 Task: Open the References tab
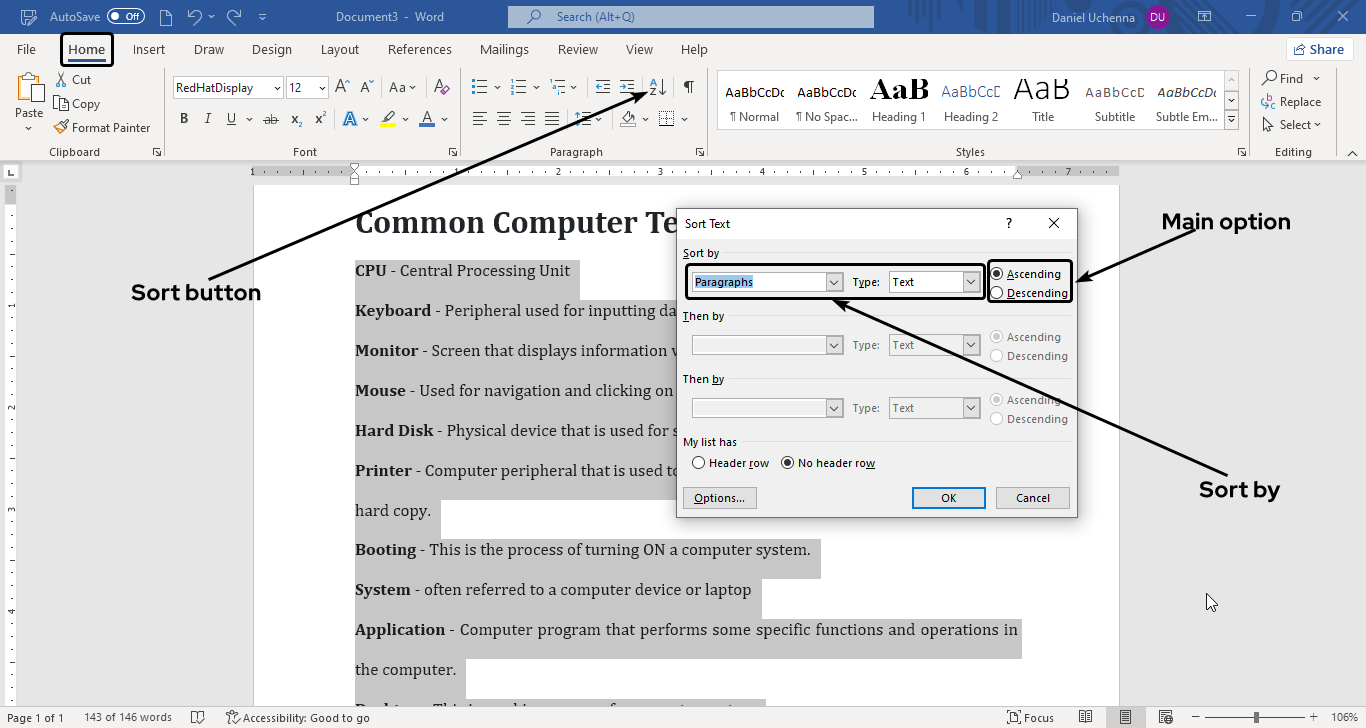pyautogui.click(x=419, y=50)
